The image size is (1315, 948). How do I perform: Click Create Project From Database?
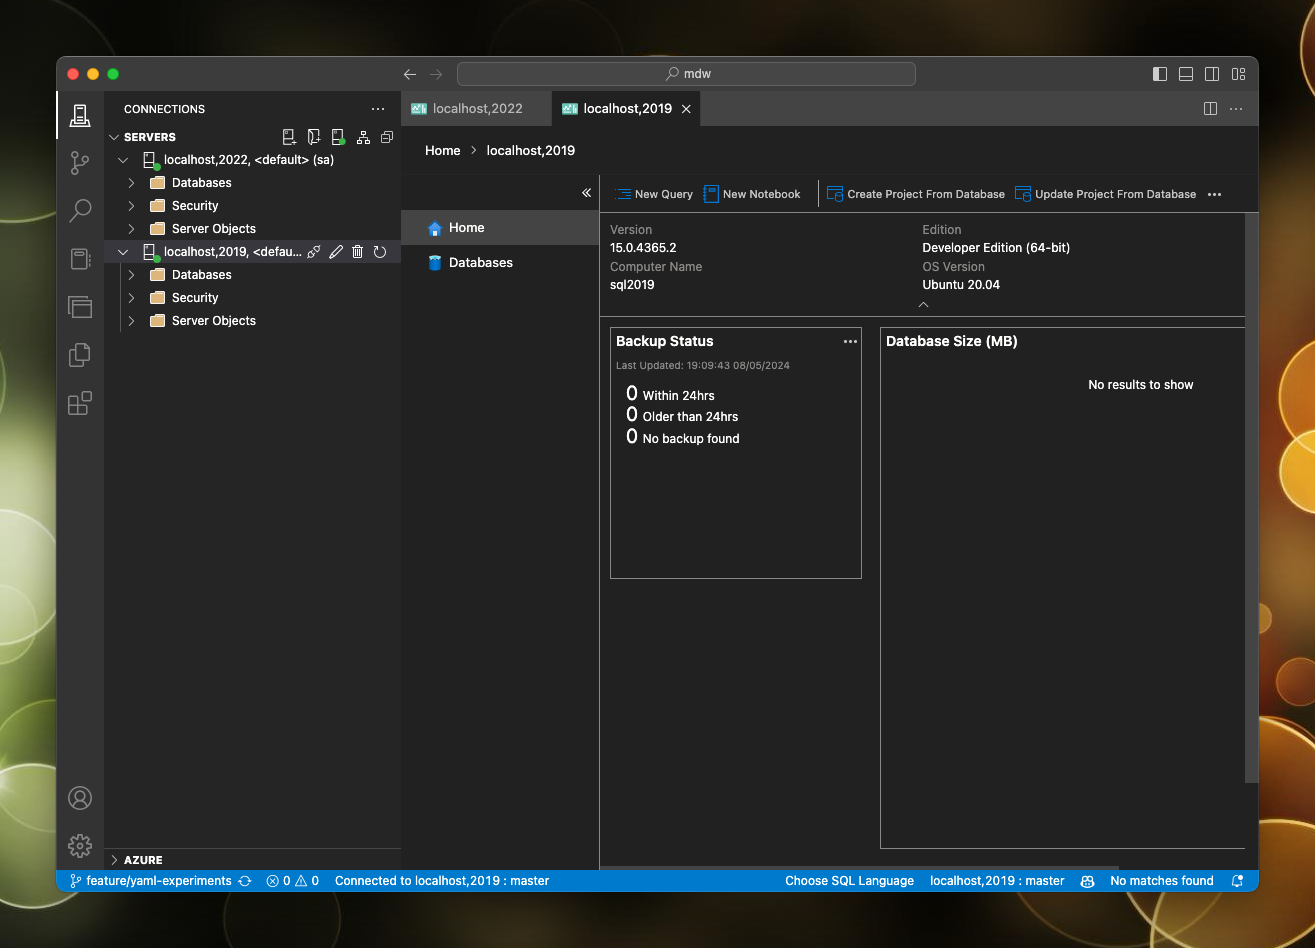tap(916, 194)
